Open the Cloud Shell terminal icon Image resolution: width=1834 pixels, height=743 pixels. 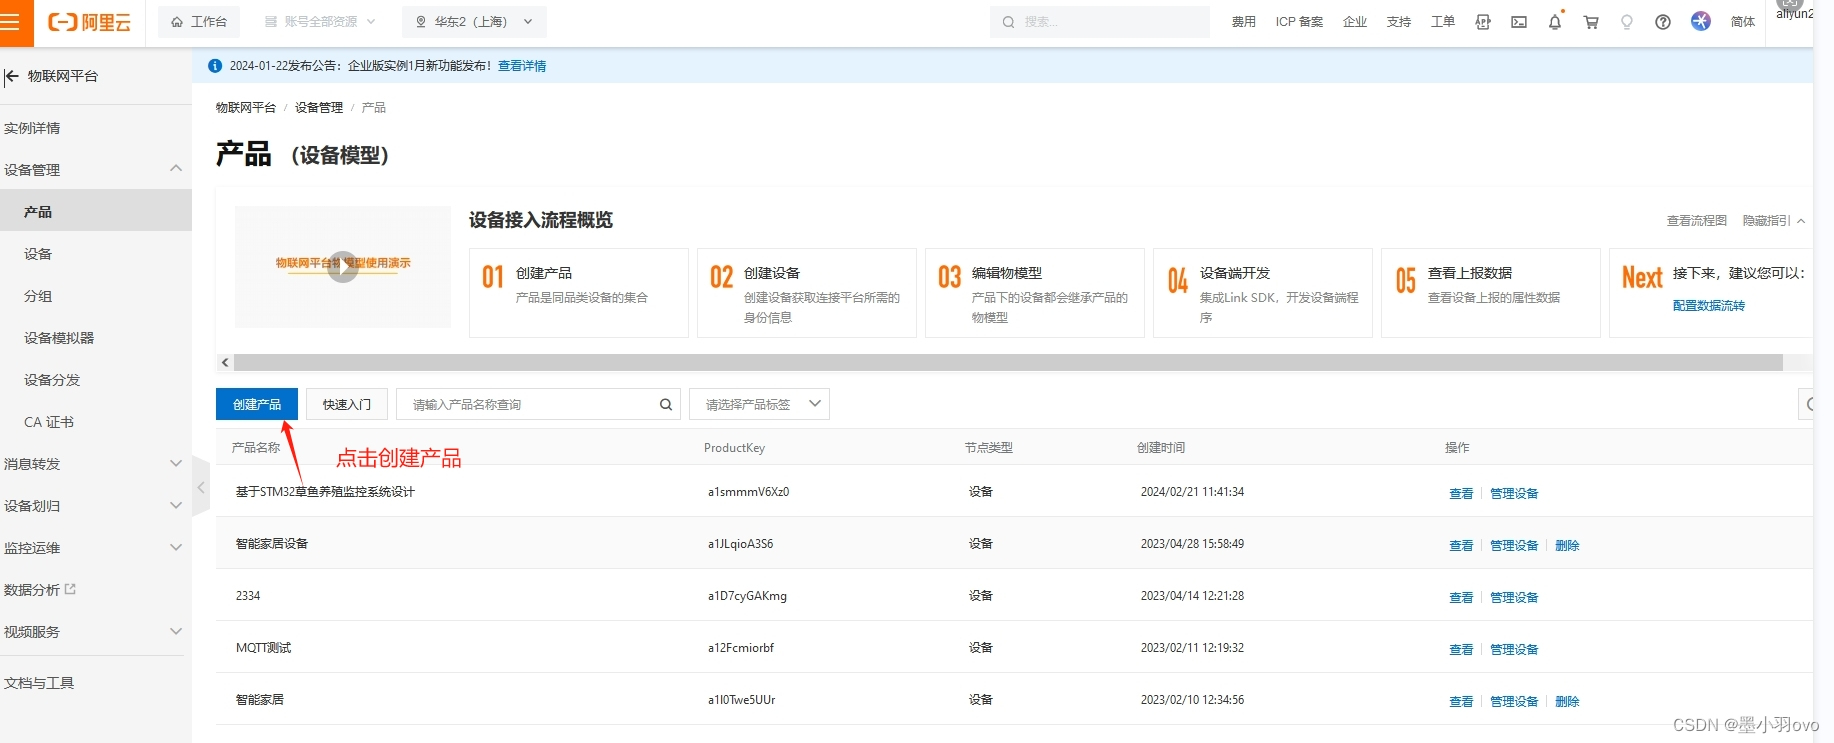point(1519,22)
